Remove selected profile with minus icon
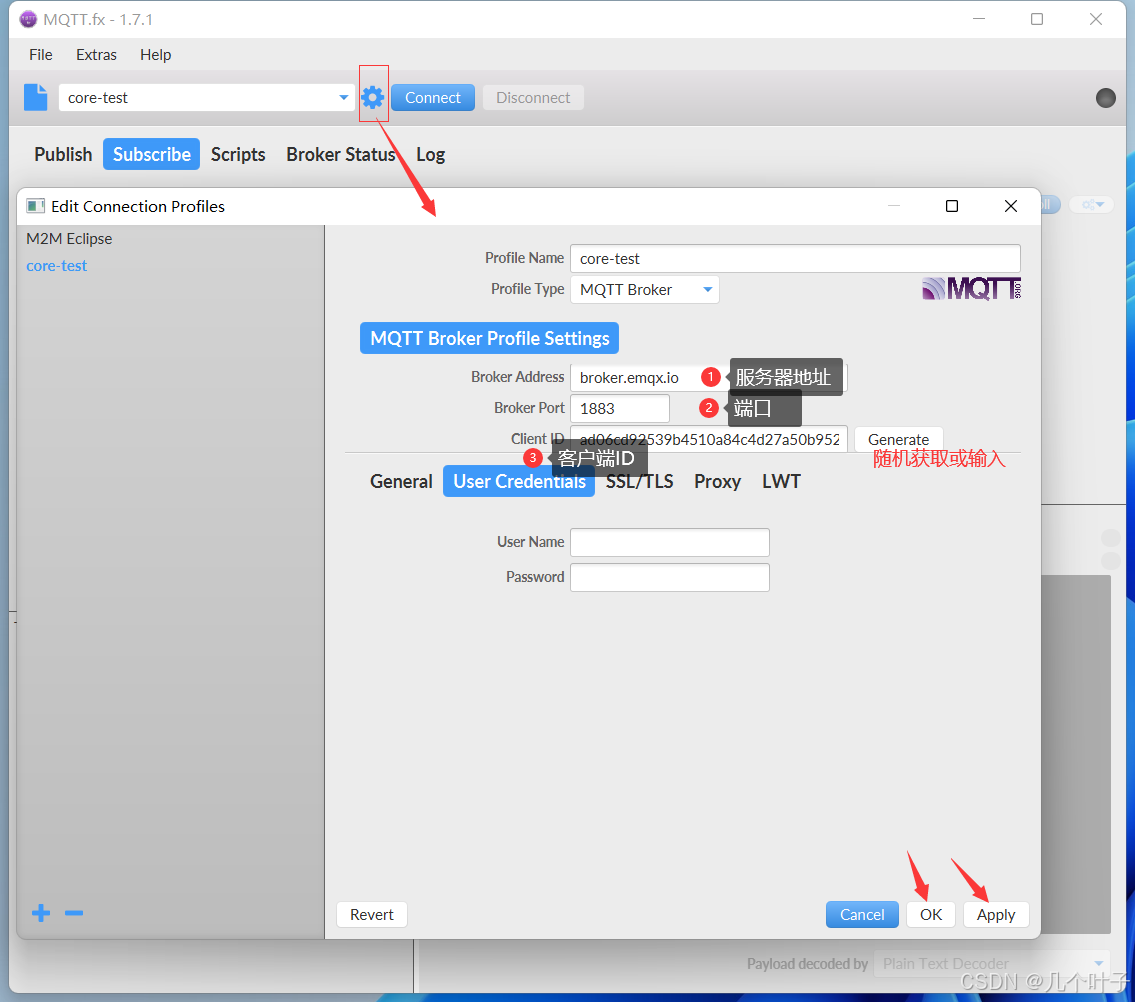The width and height of the screenshot is (1135, 1002). 74,913
